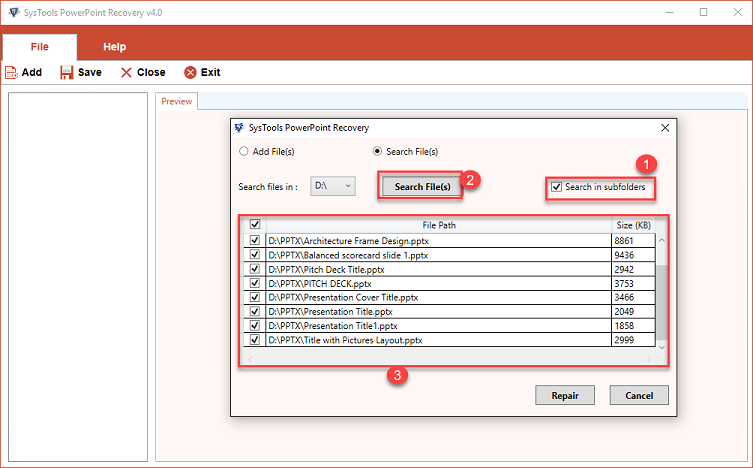Open the D:\ drive dropdown
The height and width of the screenshot is (468, 753).
point(333,186)
